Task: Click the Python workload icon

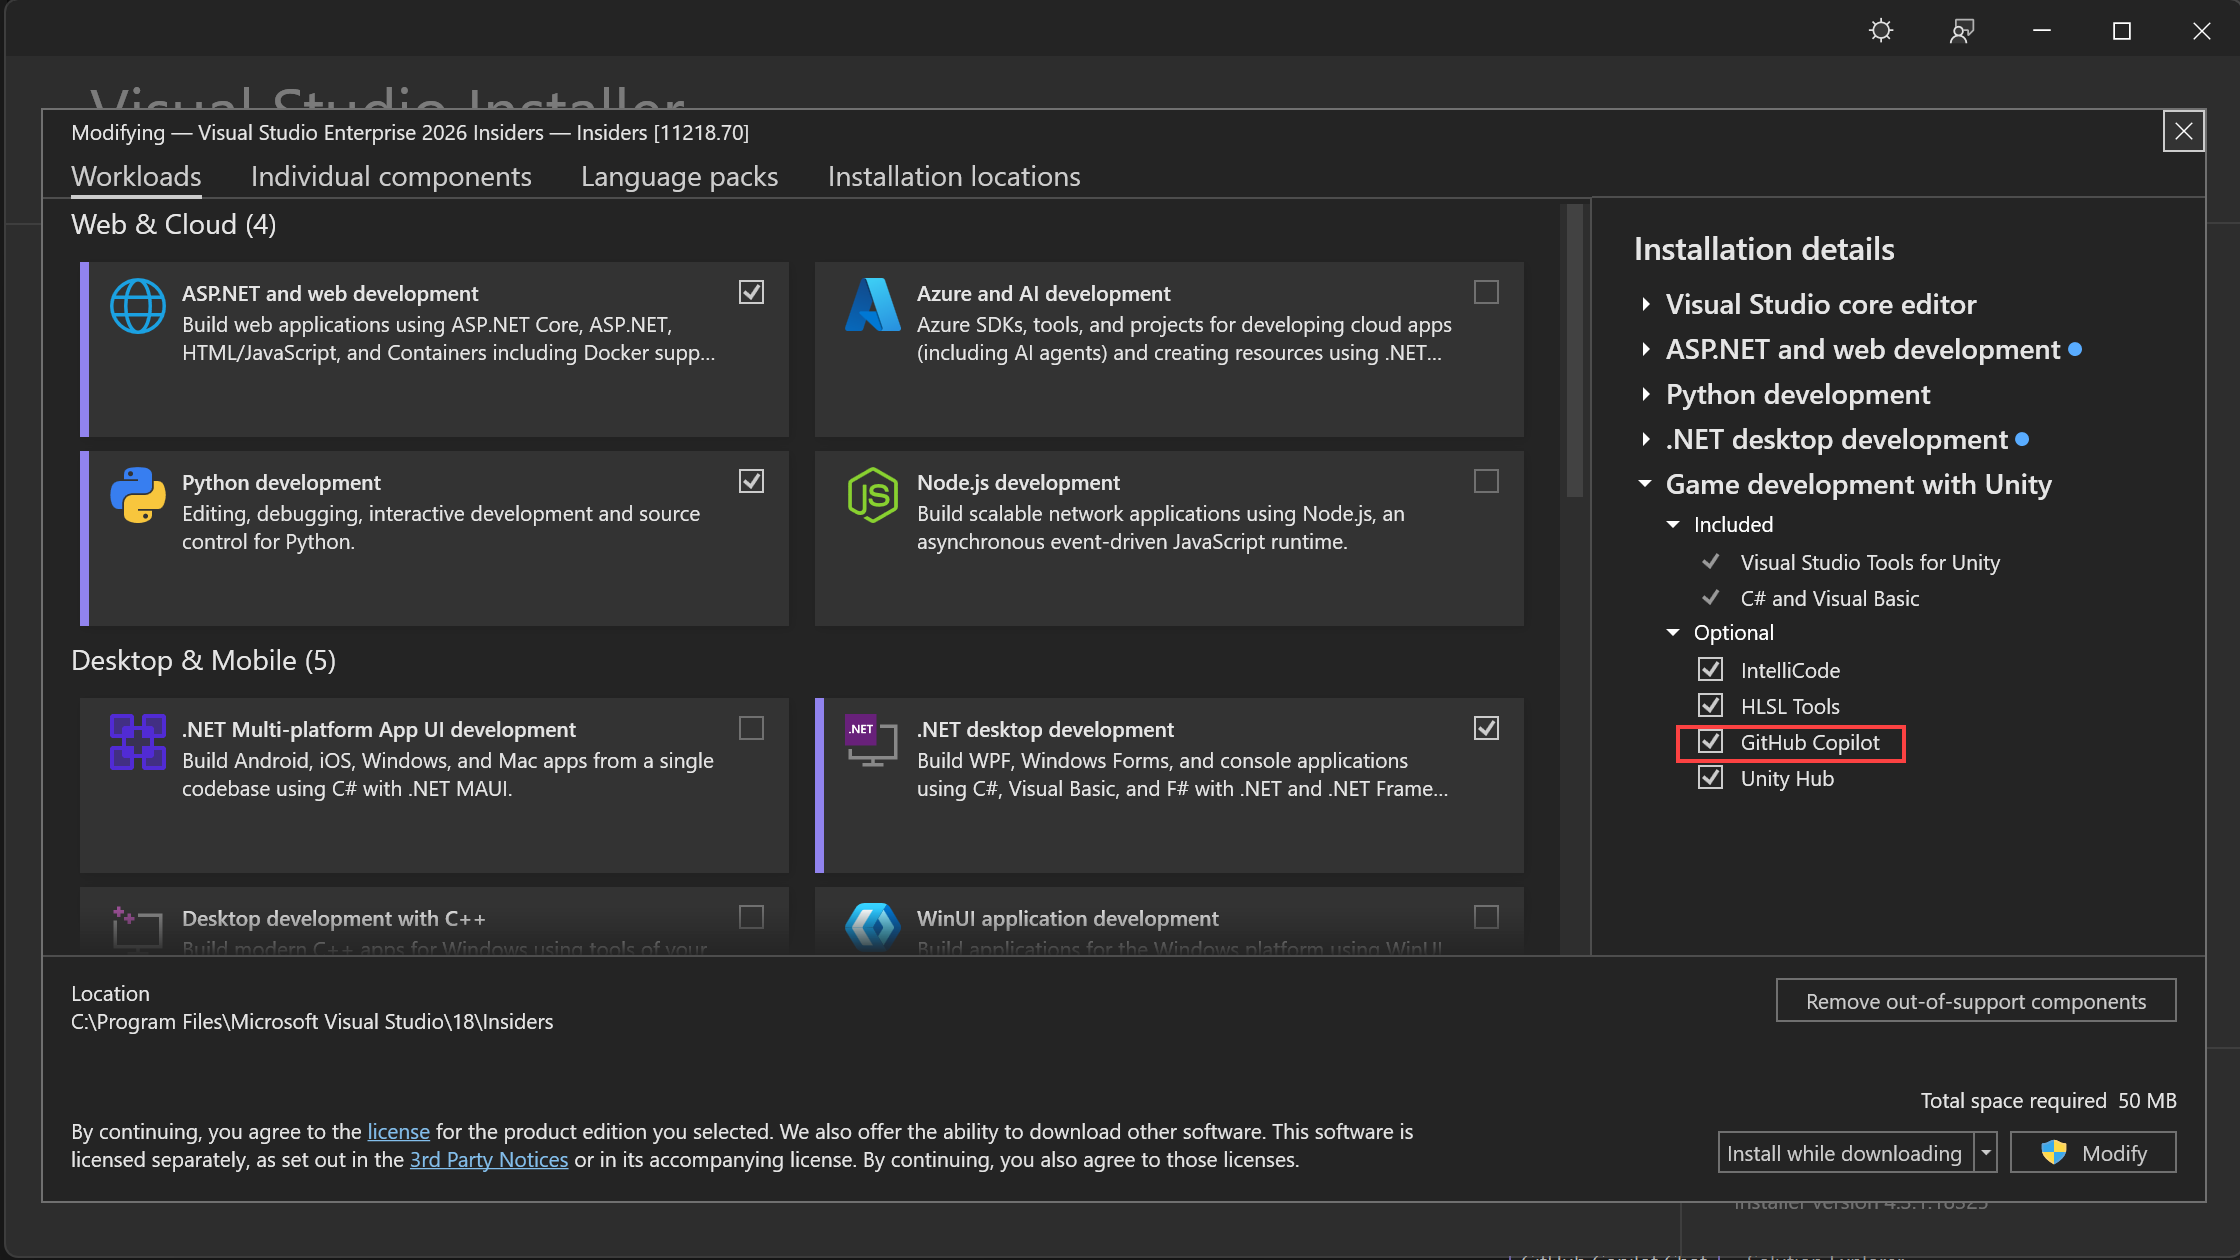Action: tap(137, 494)
